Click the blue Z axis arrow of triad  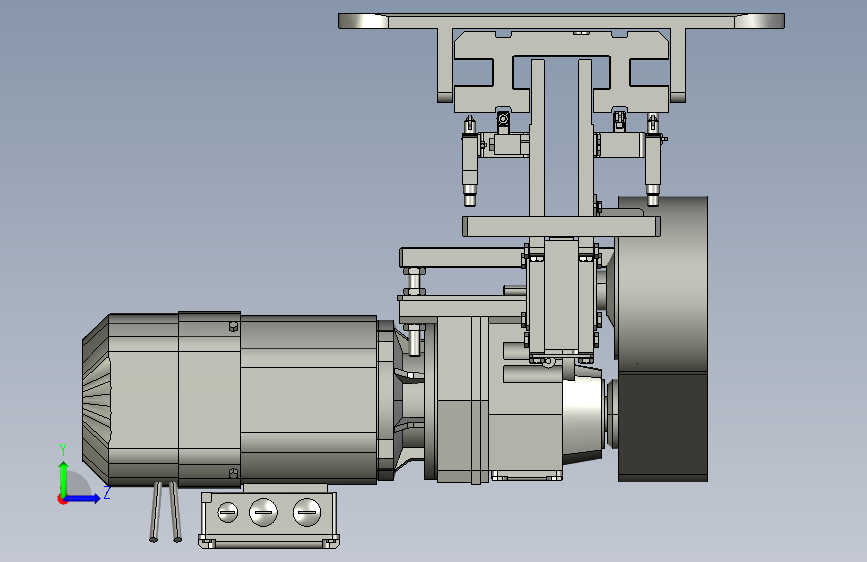tap(83, 498)
